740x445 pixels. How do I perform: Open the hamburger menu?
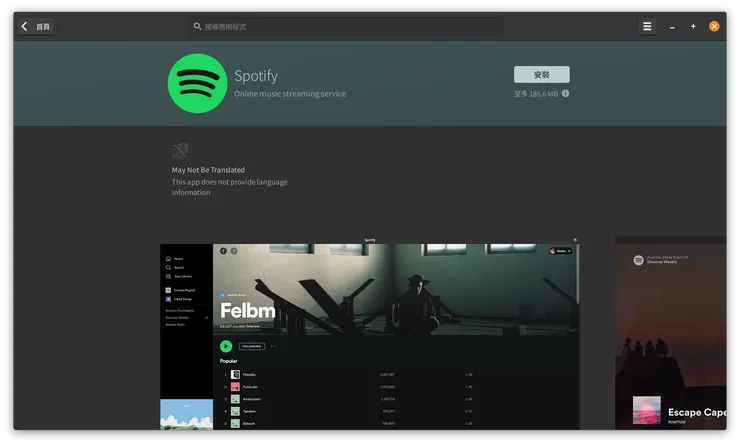647,26
